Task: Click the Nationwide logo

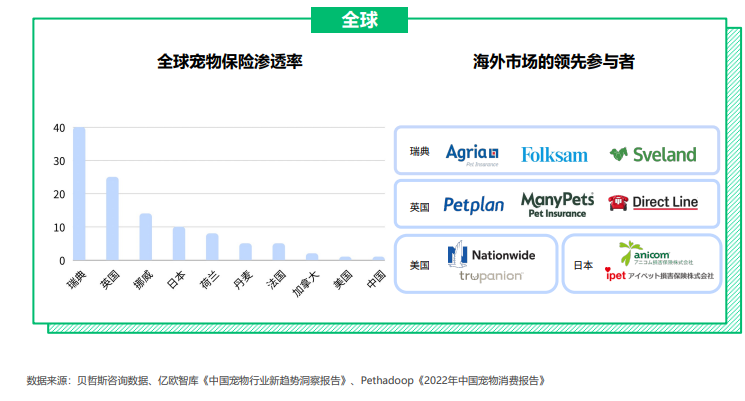Action: 491,254
